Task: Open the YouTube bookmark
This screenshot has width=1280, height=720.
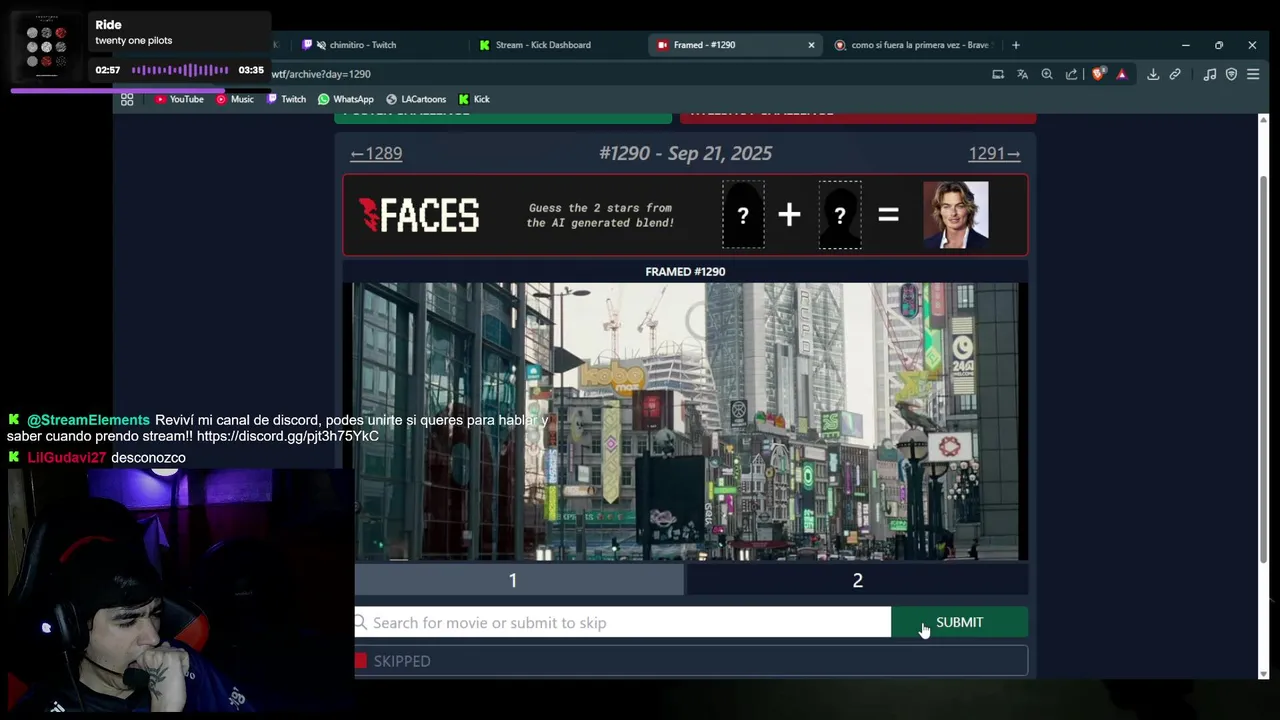Action: [x=179, y=99]
